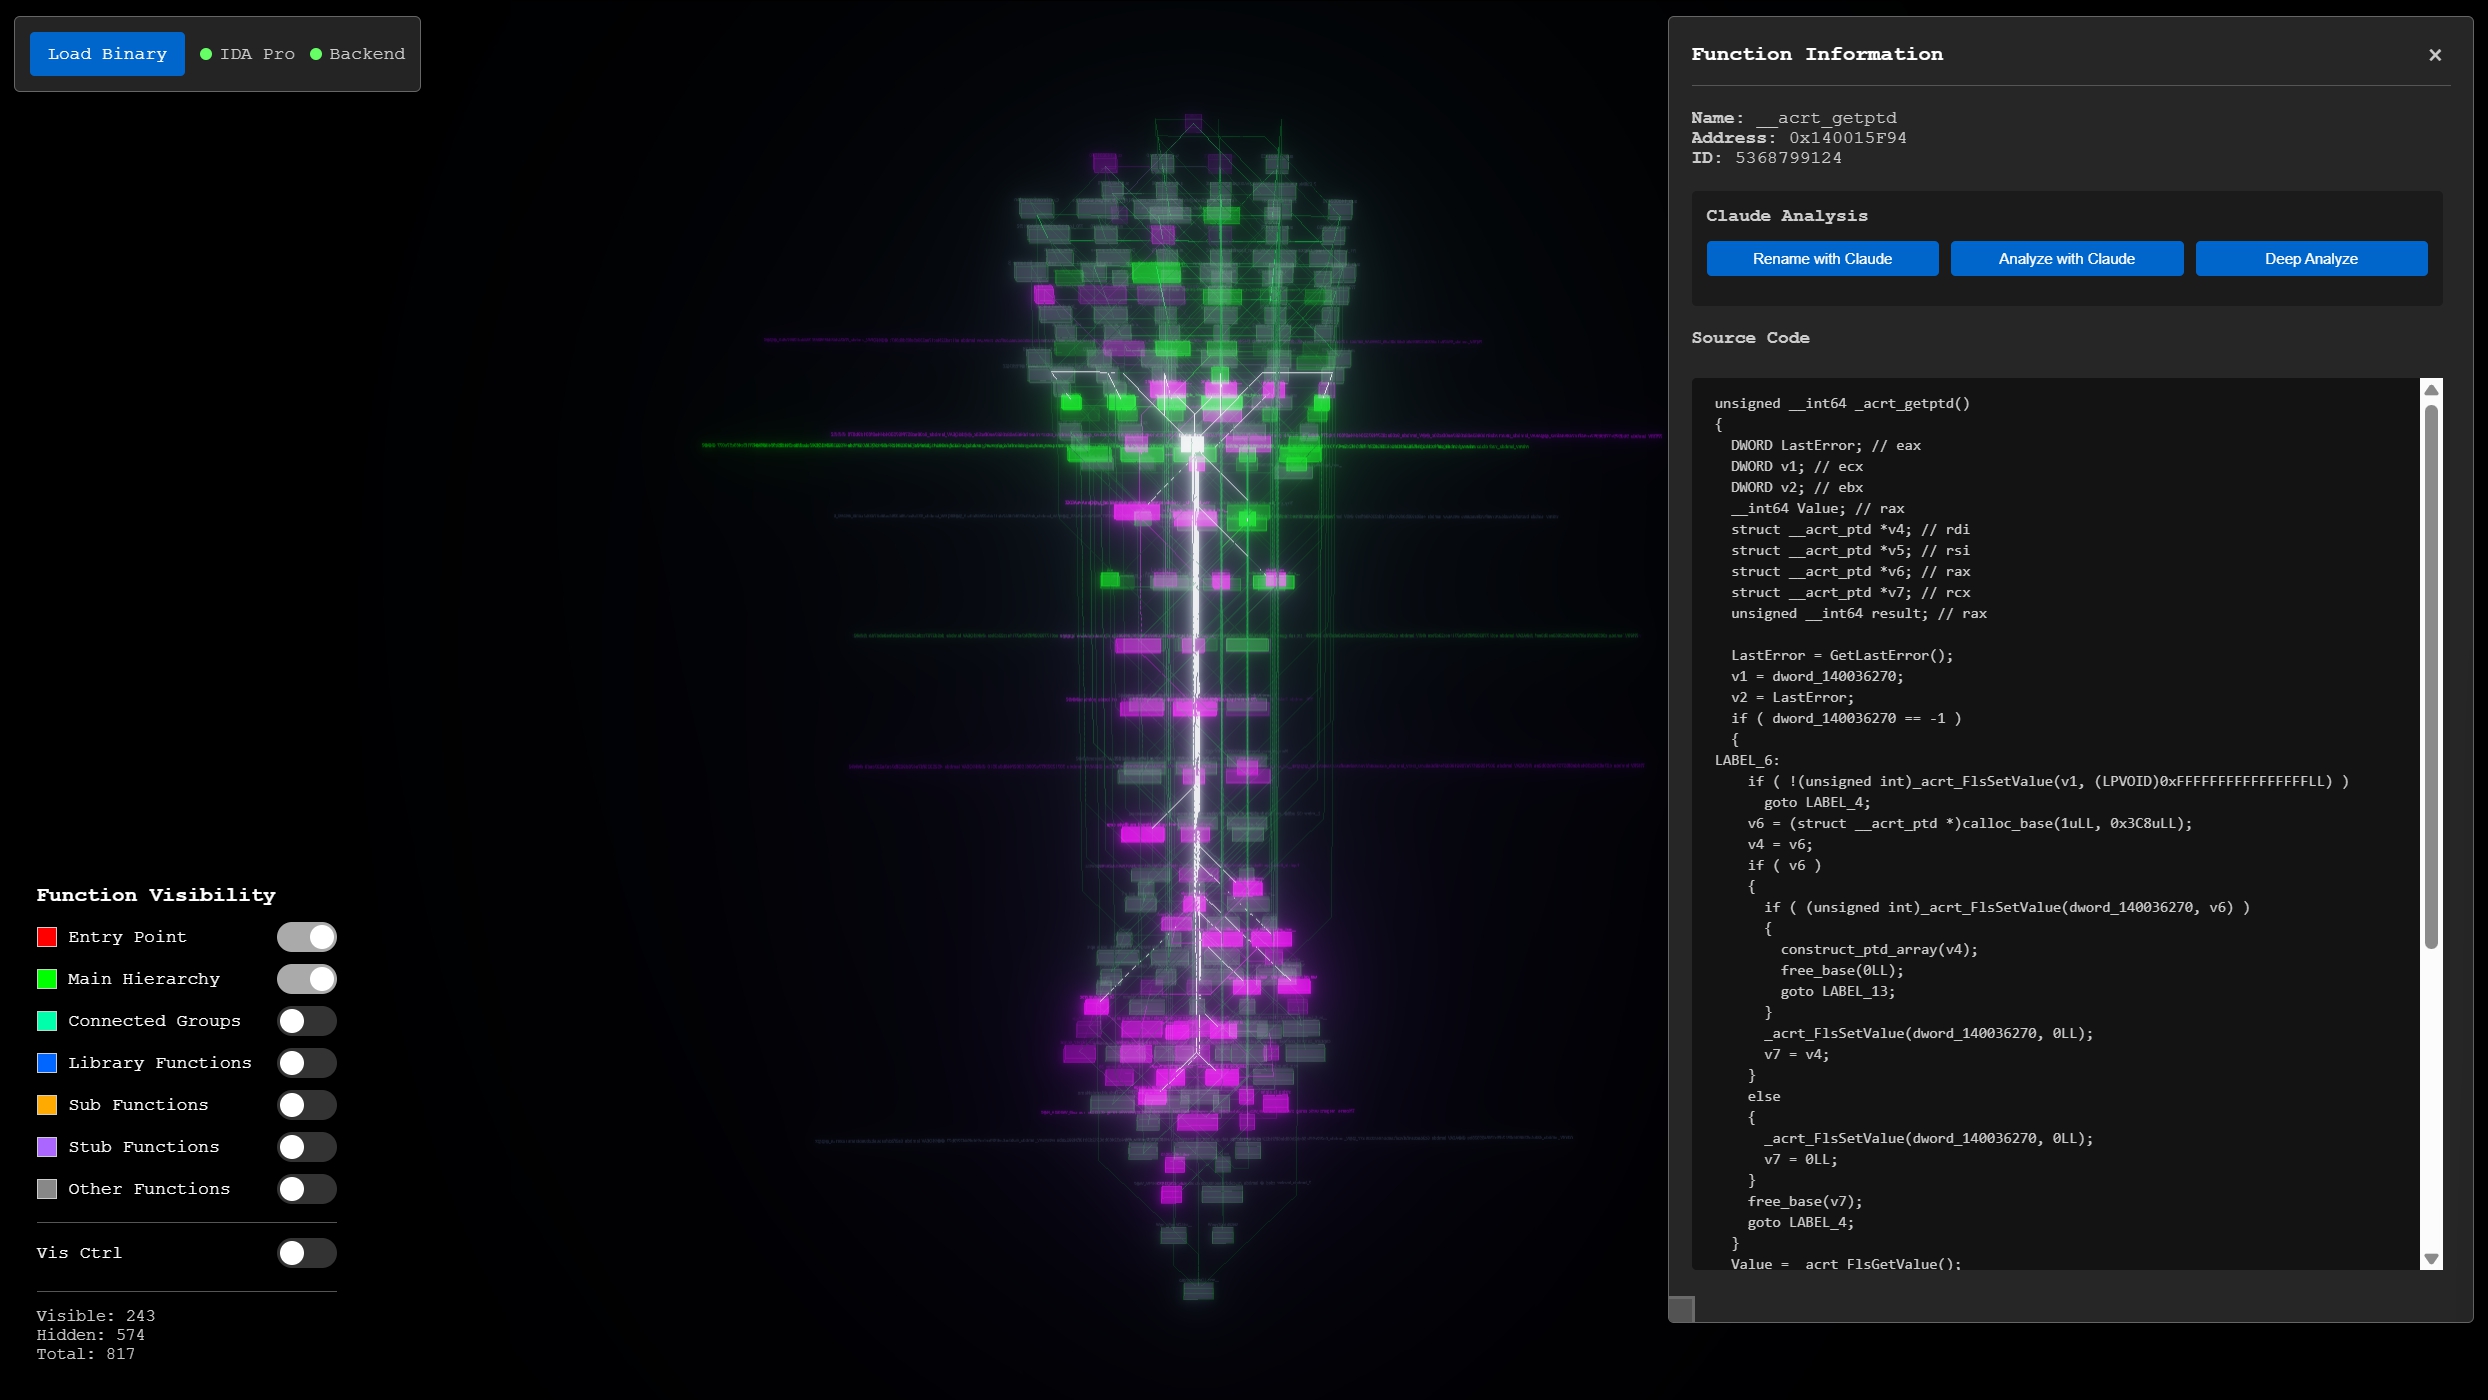The width and height of the screenshot is (2488, 1400).
Task: Click the source code scroll-up arrow
Action: 2430,390
